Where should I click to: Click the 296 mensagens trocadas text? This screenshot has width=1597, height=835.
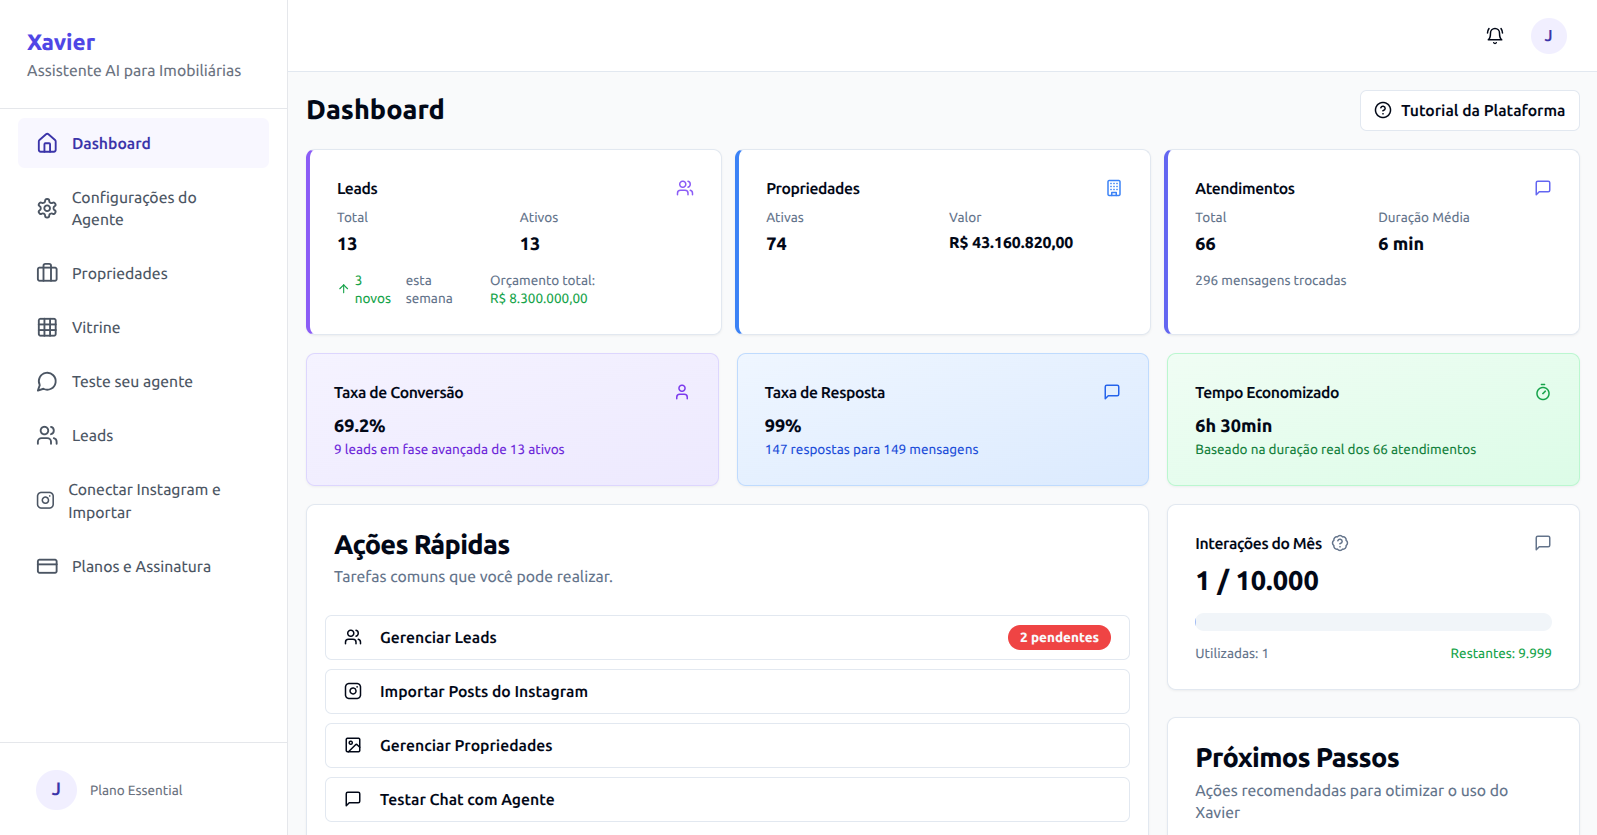1271,280
